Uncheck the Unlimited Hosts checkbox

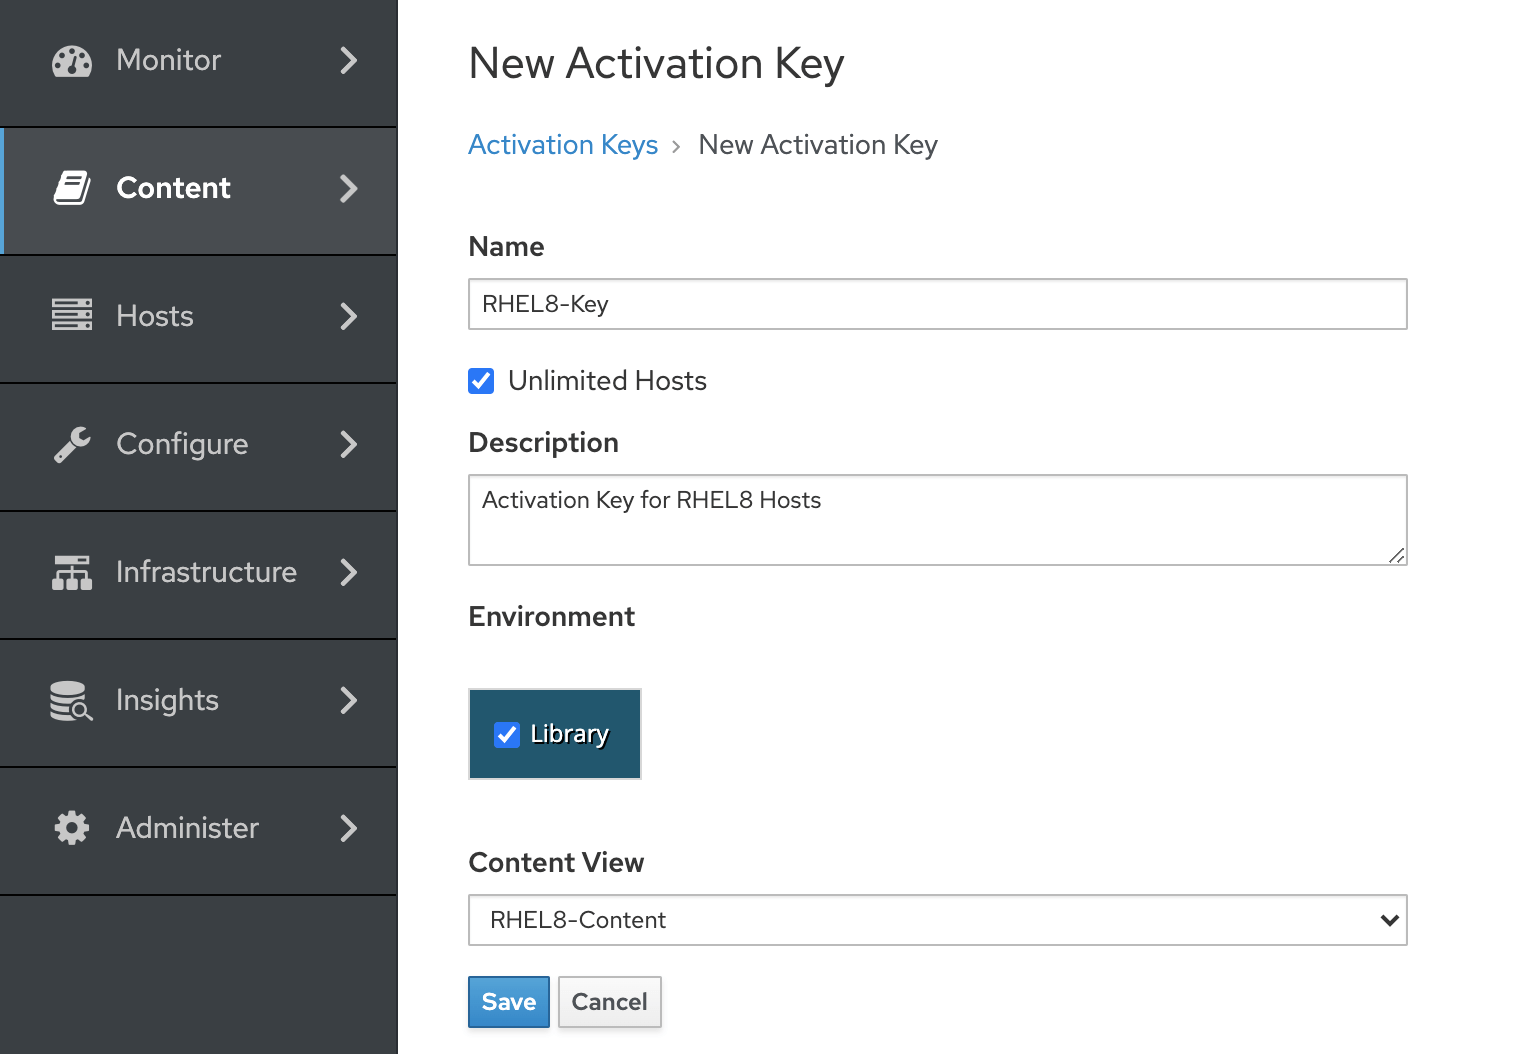pos(481,381)
